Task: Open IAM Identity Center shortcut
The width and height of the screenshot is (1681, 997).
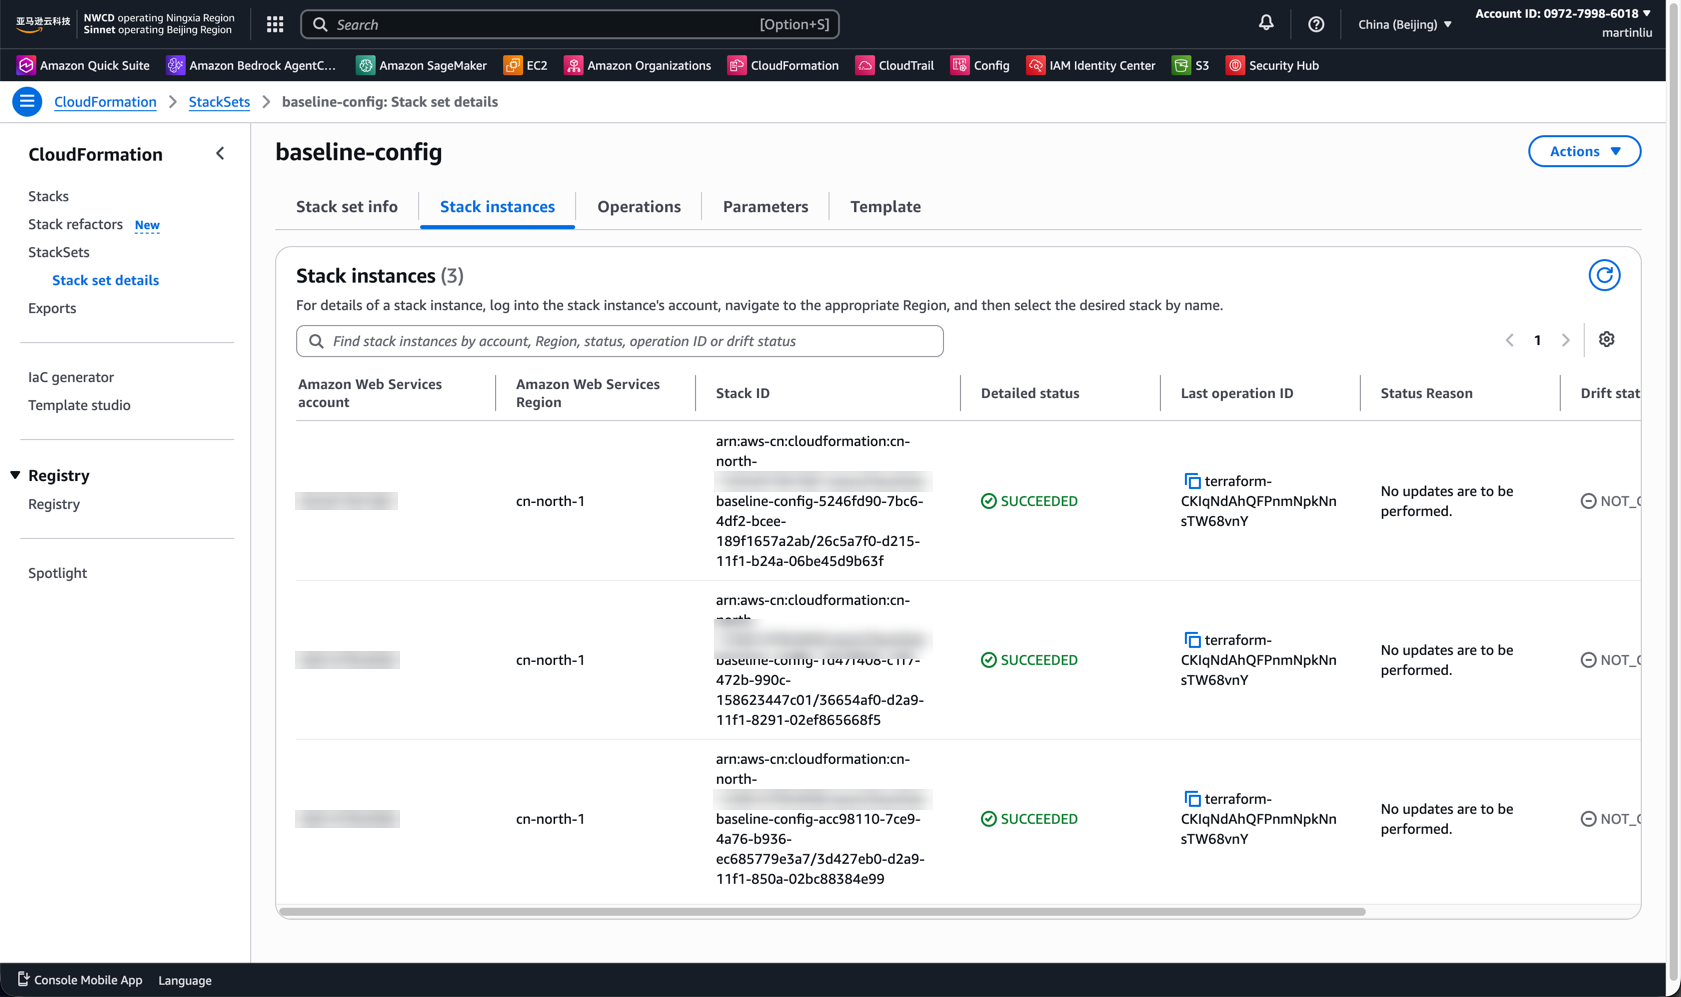Action: point(1091,65)
